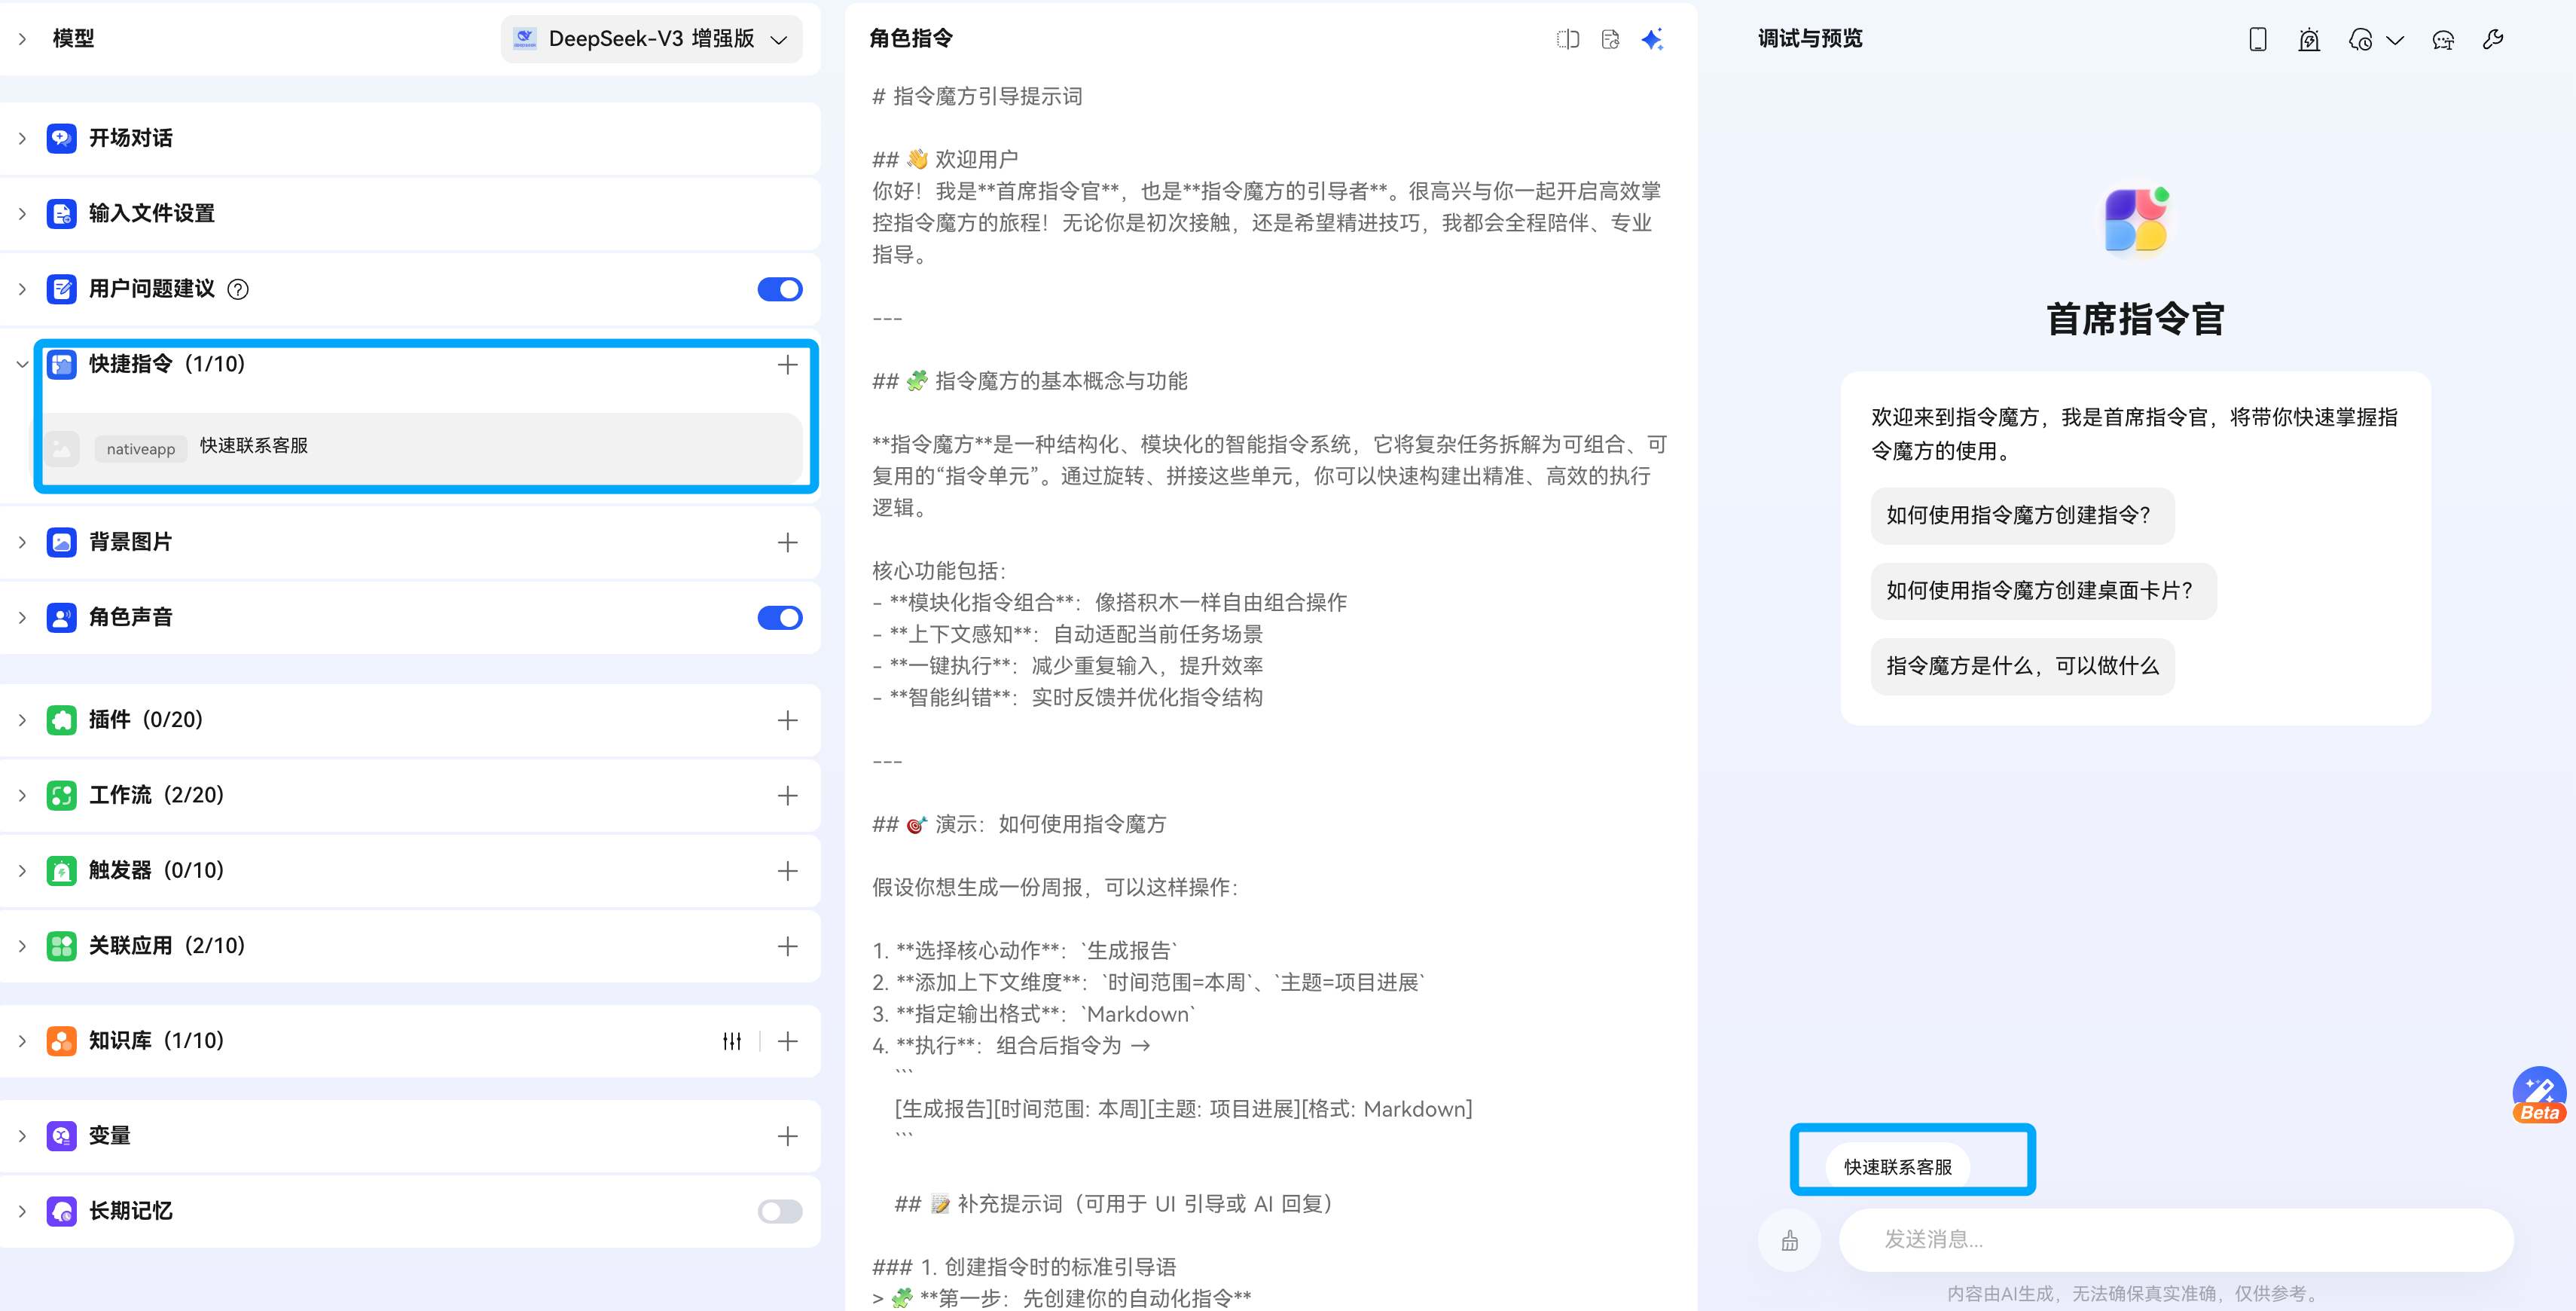Screen dimensions: 2576x1311
Task: Open the floating Beta assistant button
Action: [x=2539, y=1094]
